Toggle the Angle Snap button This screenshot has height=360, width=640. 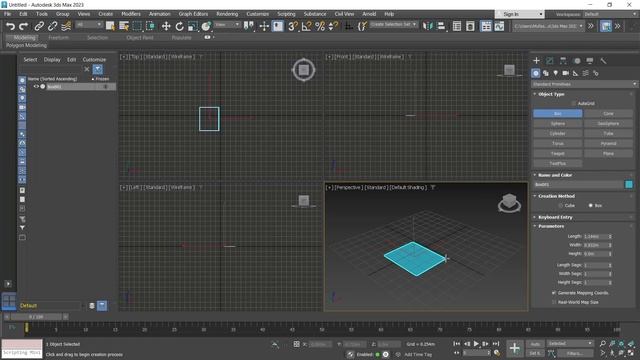coord(306,27)
